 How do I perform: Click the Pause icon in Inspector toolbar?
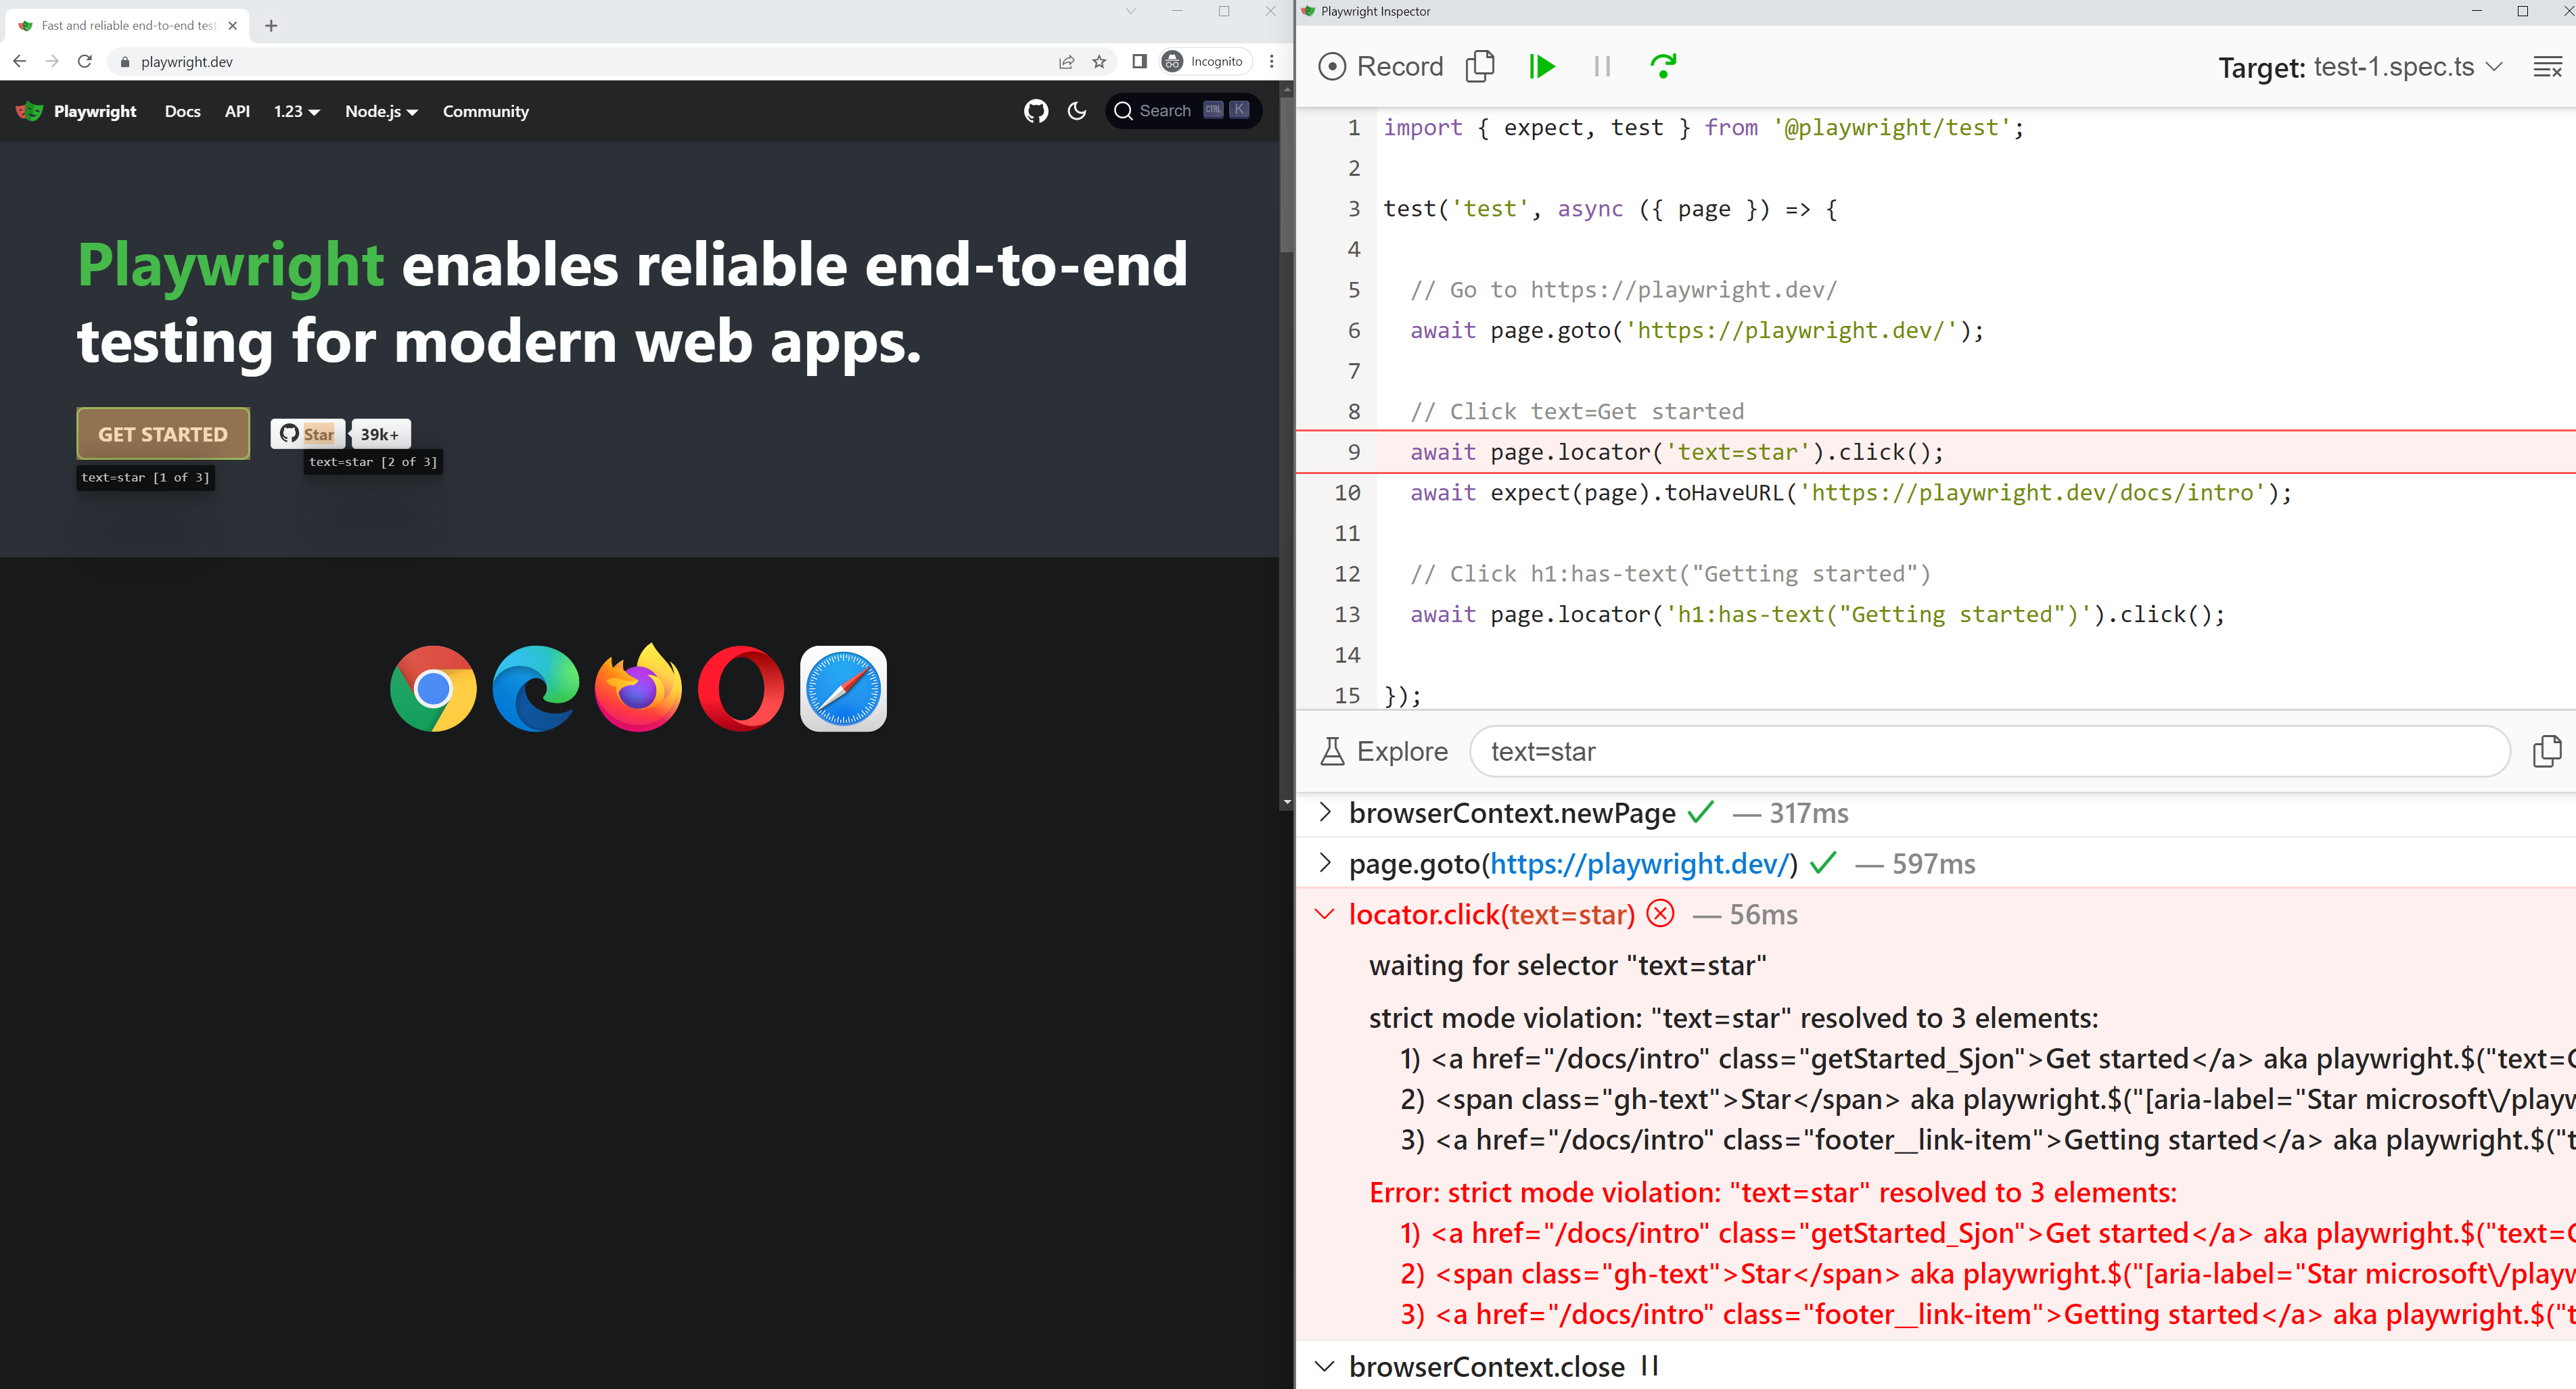pyautogui.click(x=1601, y=67)
